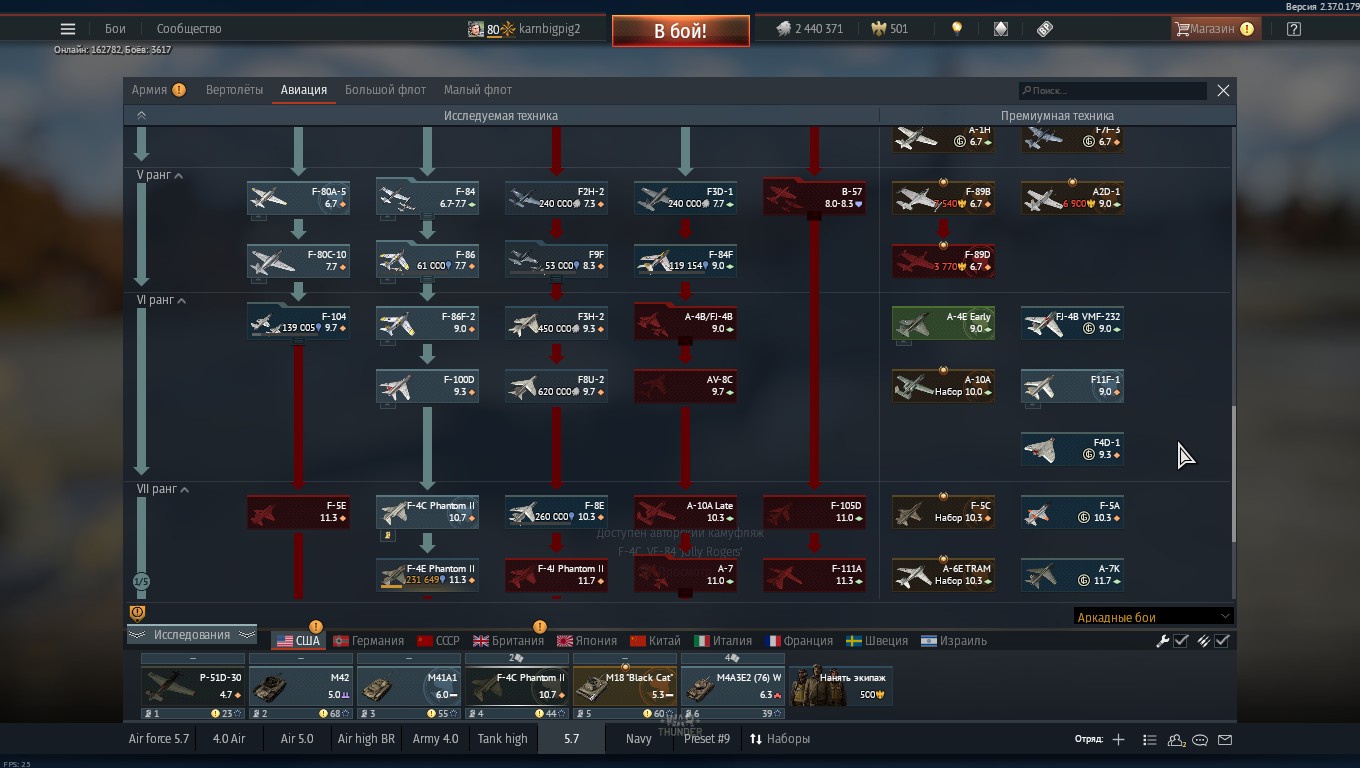Select the F-5C premium aircraft
This screenshot has height=768, width=1360.
943,512
